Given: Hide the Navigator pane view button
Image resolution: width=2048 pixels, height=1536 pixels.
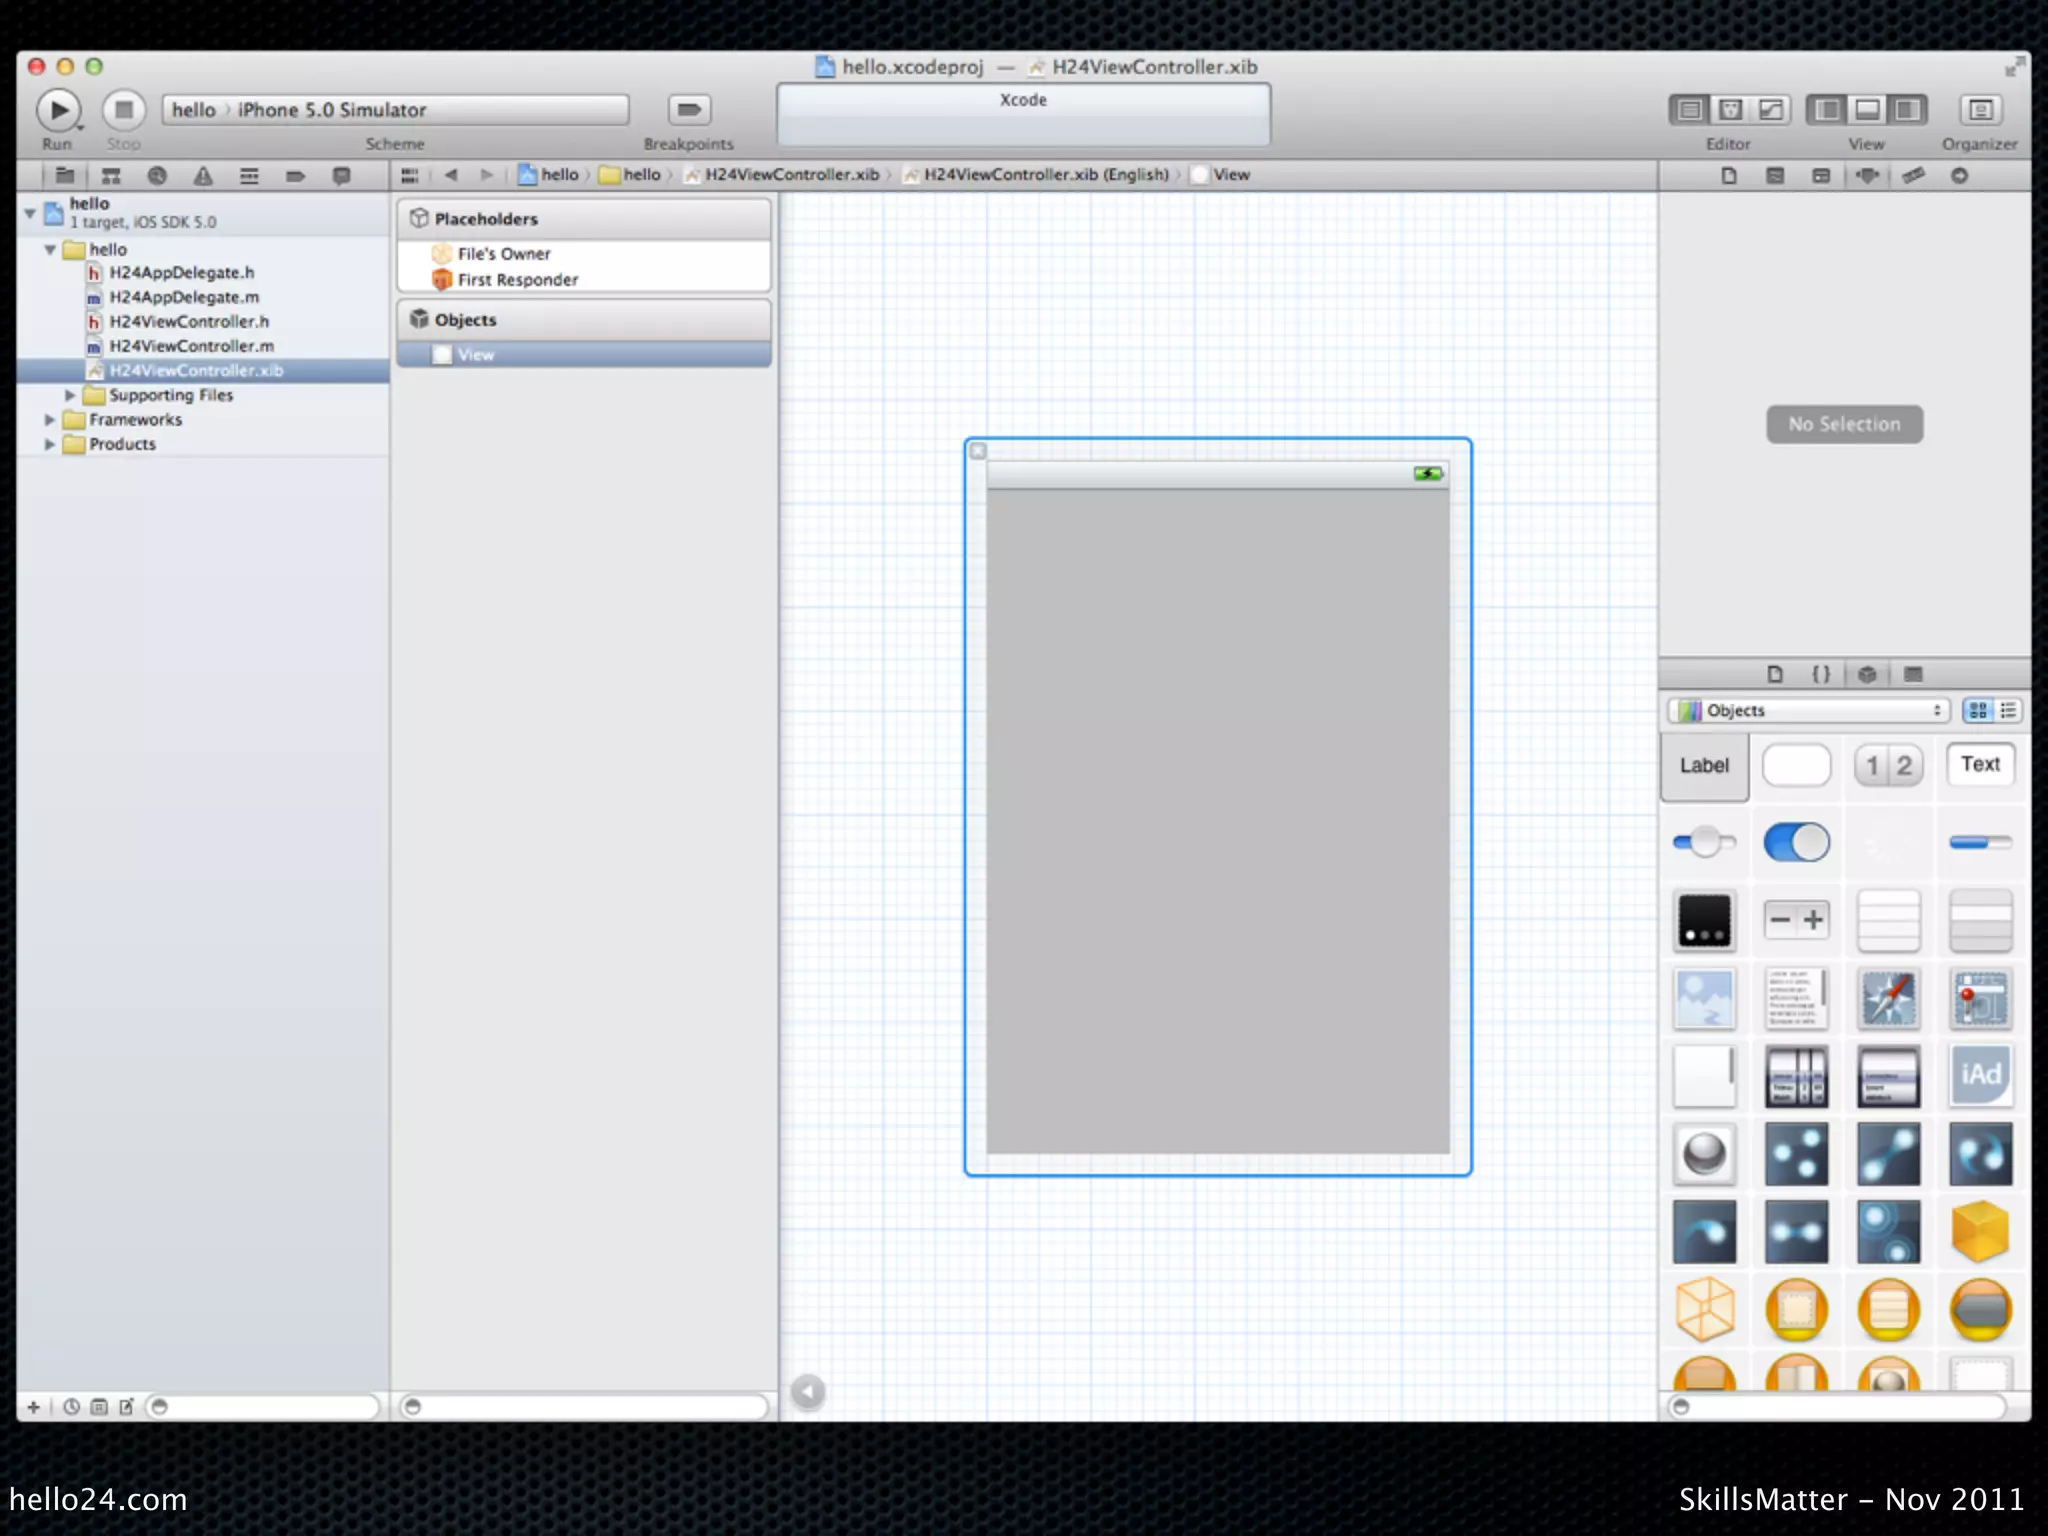Looking at the screenshot, I should [x=1827, y=110].
